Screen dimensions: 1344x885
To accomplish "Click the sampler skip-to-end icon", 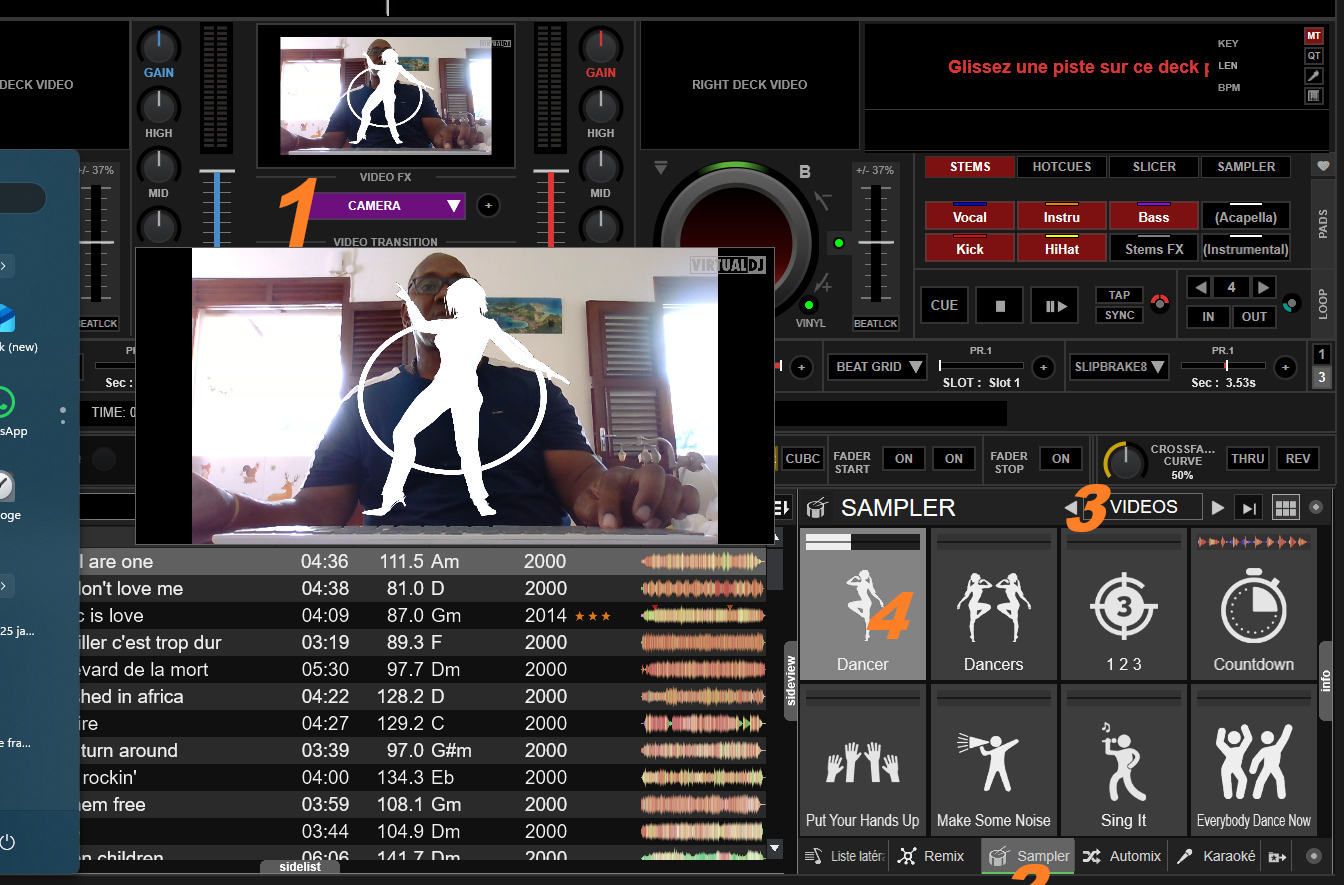I will point(1247,507).
